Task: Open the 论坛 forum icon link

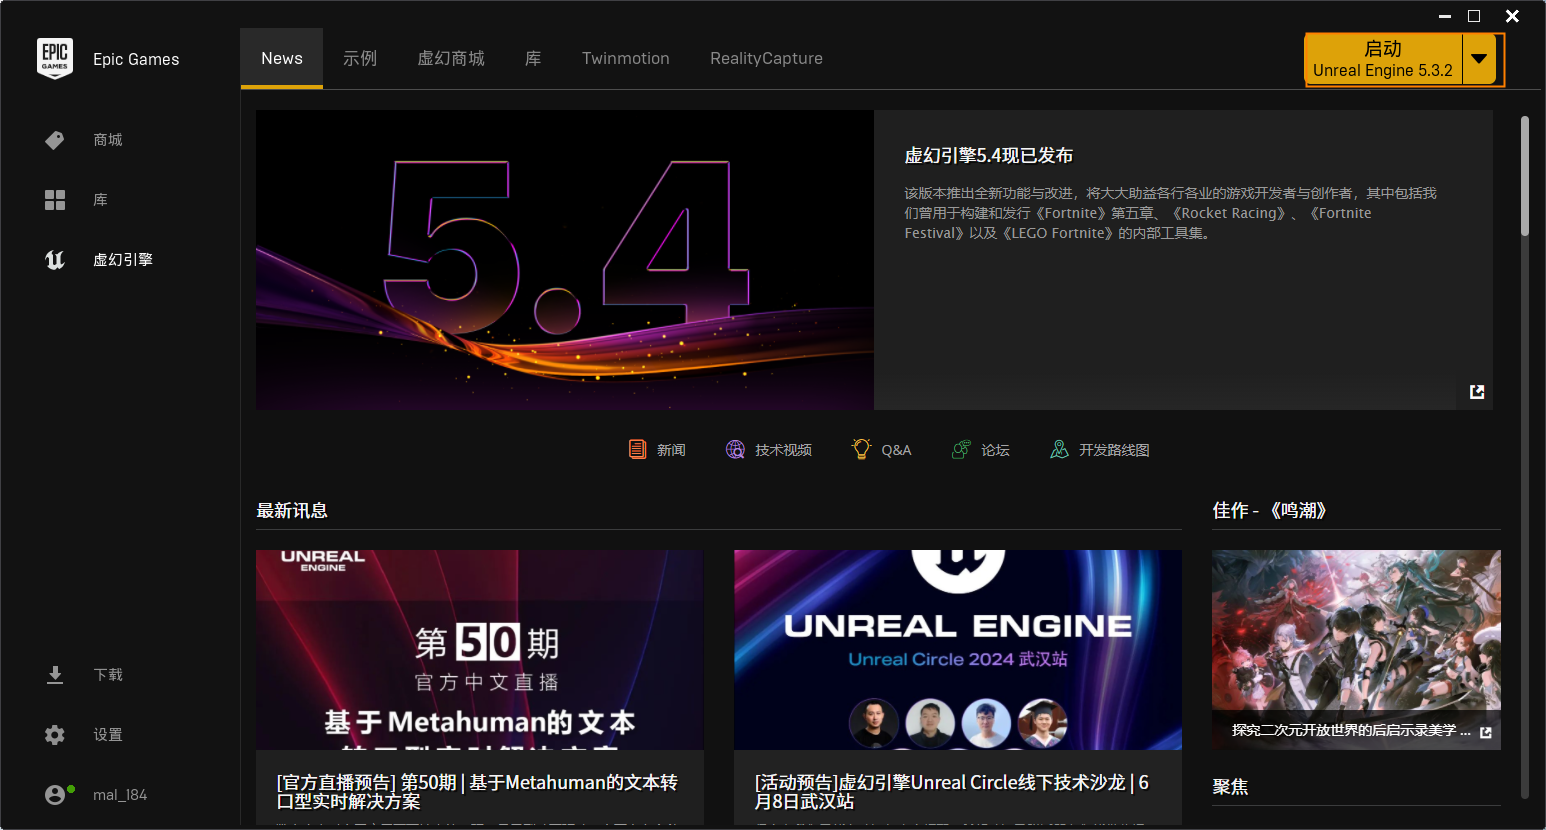Action: [x=961, y=450]
